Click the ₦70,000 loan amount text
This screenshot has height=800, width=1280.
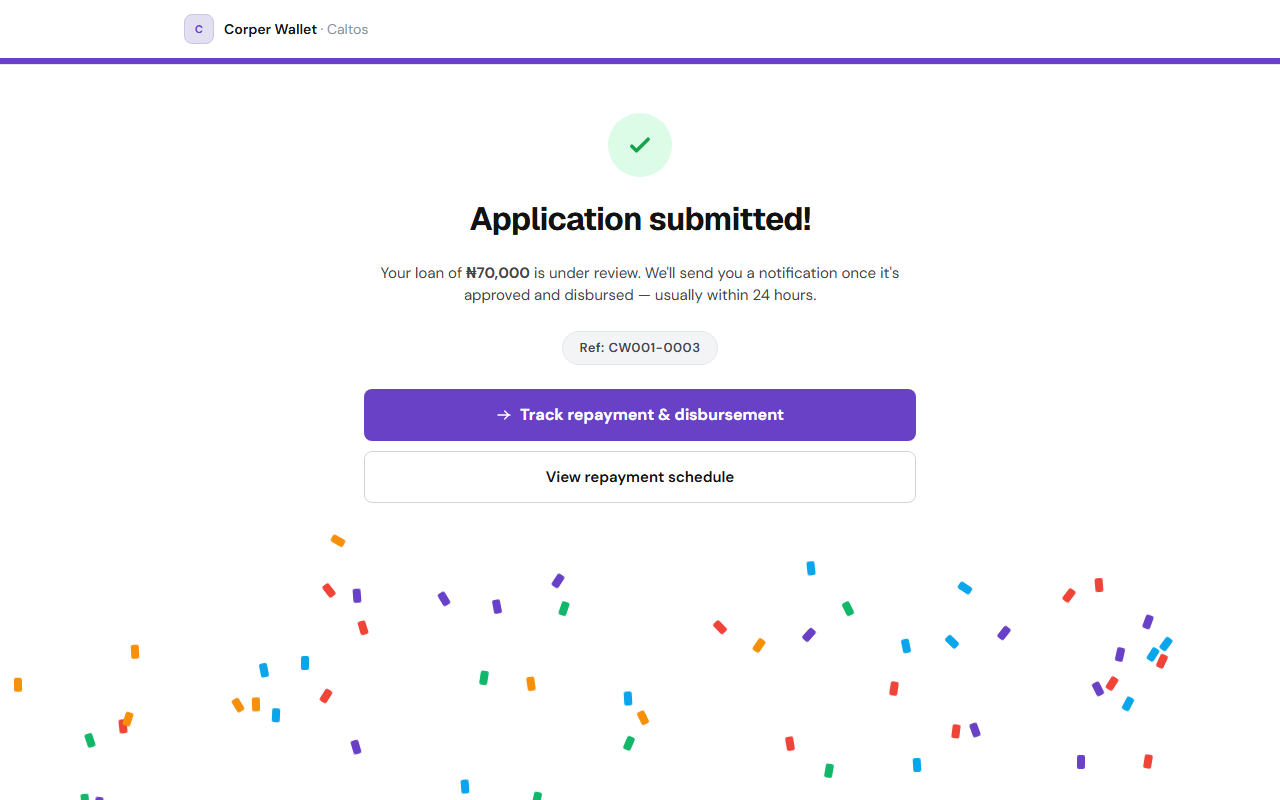click(x=498, y=273)
